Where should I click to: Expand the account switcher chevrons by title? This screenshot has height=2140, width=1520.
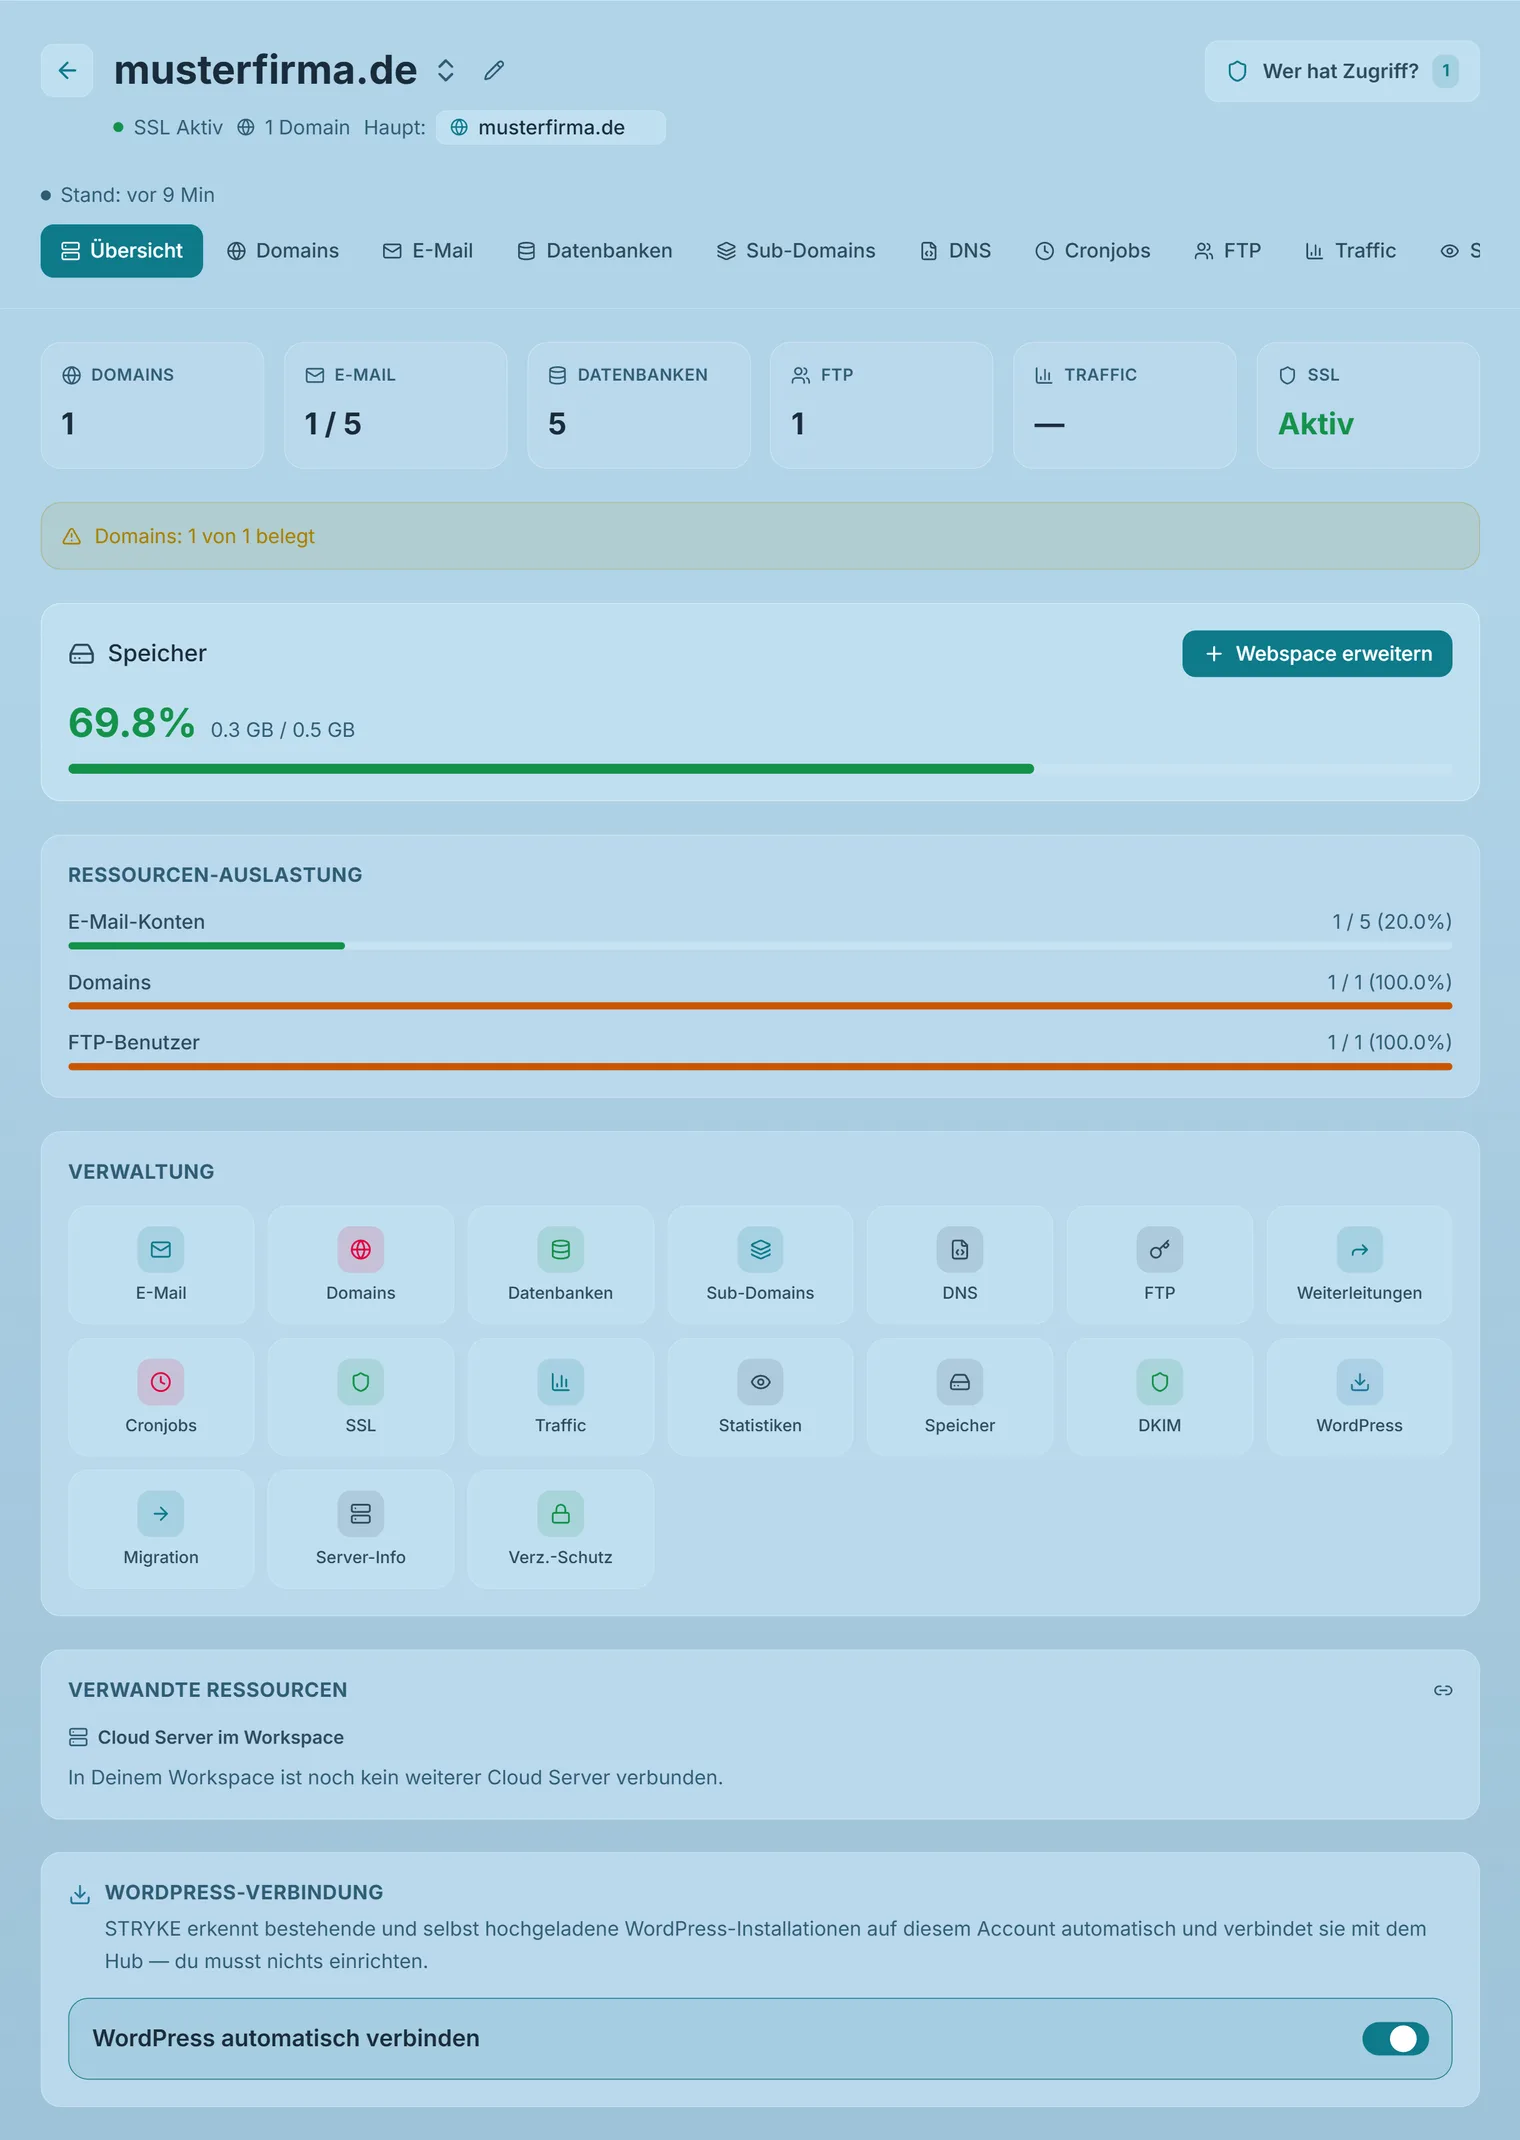tap(446, 70)
